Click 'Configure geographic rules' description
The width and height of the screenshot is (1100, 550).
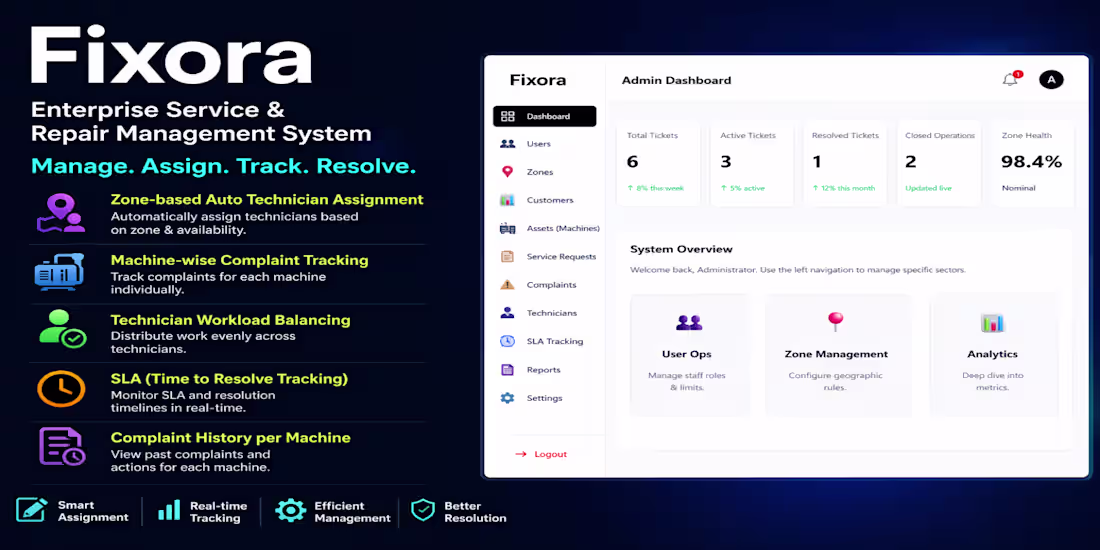tap(835, 381)
